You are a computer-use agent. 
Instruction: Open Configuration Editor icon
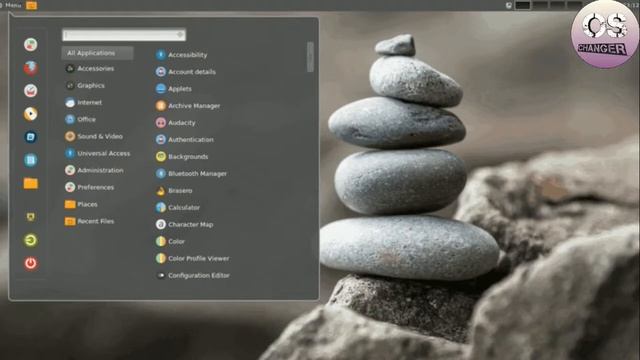(x=161, y=276)
